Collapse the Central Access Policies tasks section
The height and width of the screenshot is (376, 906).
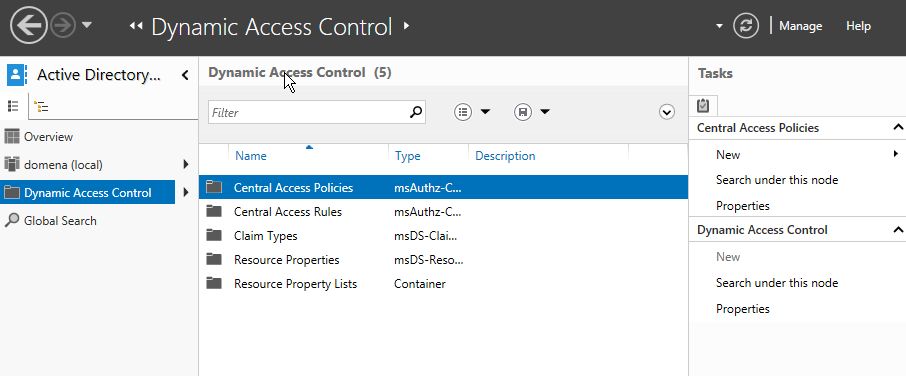click(x=898, y=127)
